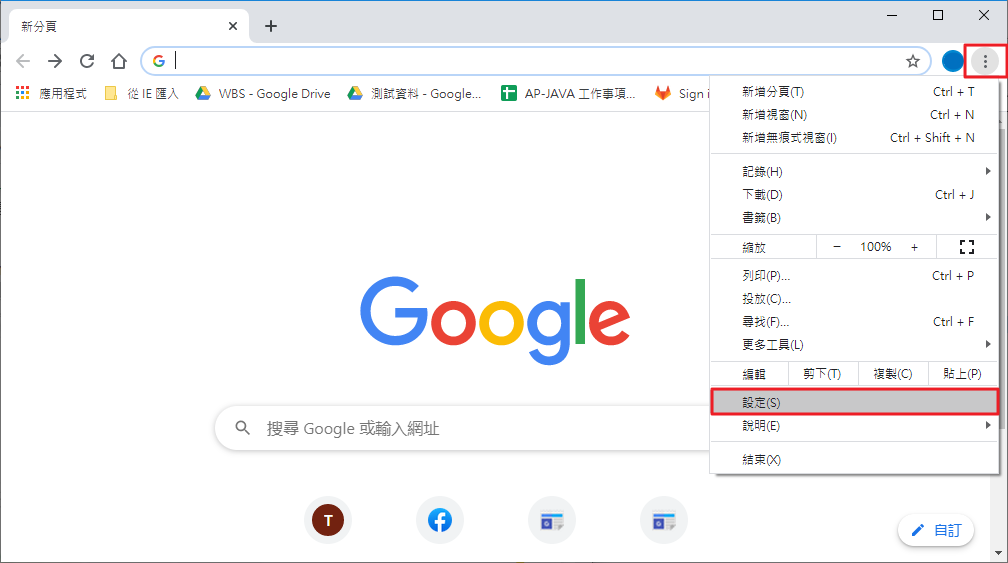Go to the home page icon
Screen dimensions: 1008x563
coord(119,61)
